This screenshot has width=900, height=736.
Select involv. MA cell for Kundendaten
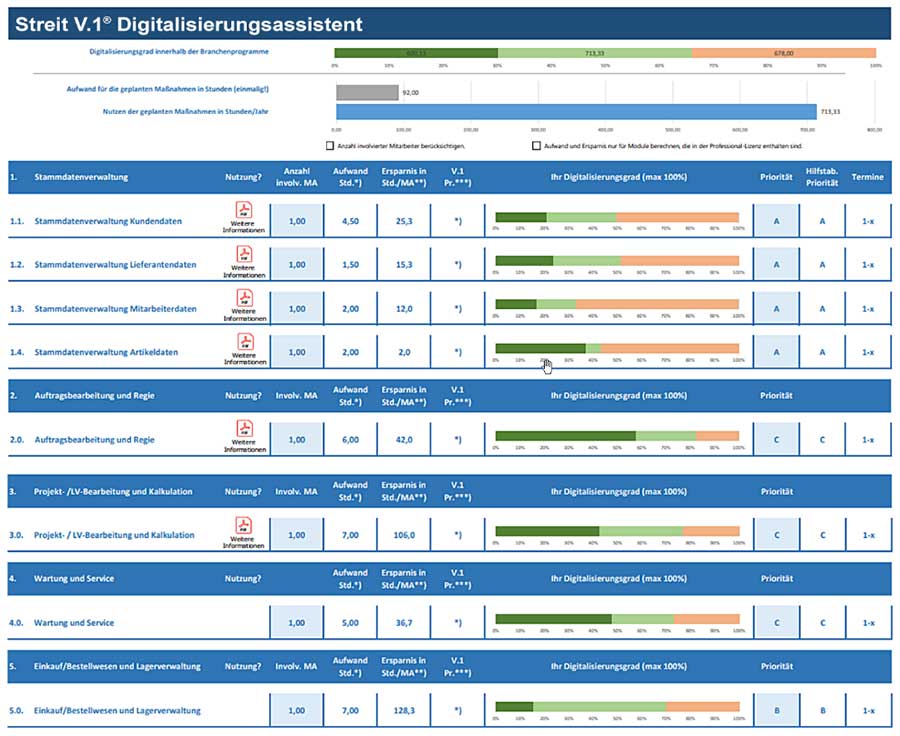click(x=297, y=220)
